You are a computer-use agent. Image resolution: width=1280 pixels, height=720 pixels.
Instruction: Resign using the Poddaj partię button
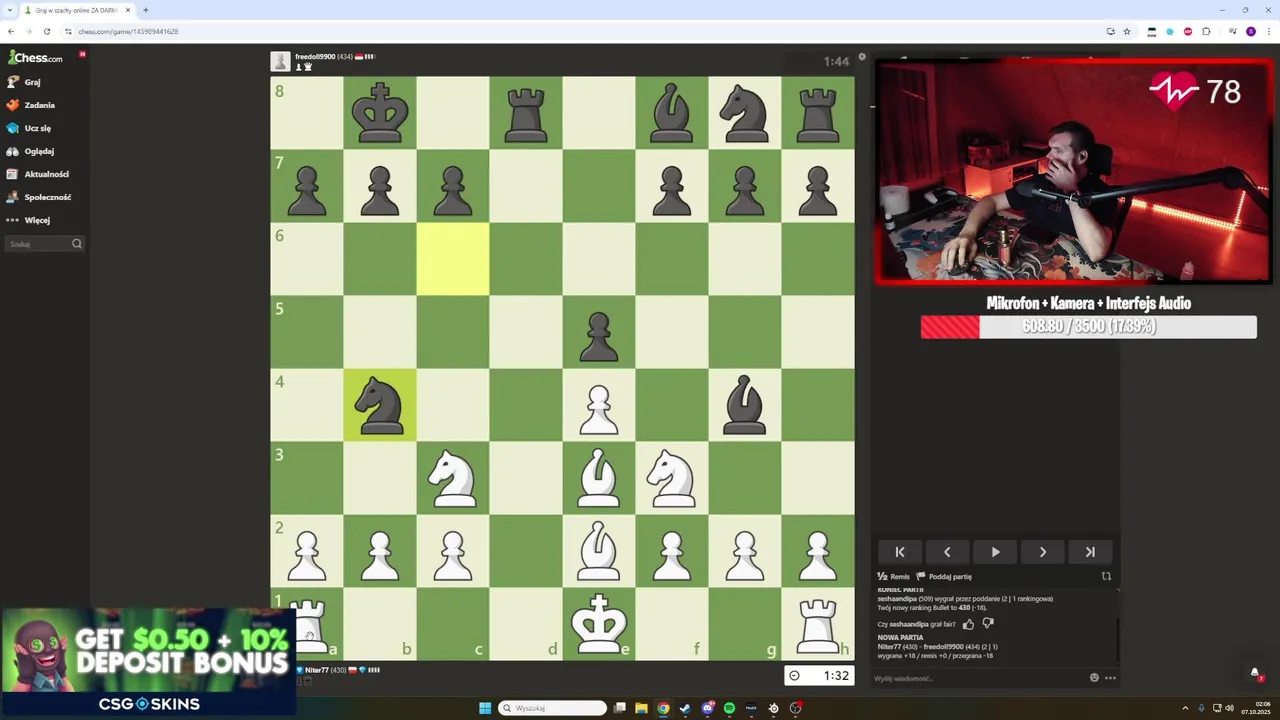pos(944,577)
